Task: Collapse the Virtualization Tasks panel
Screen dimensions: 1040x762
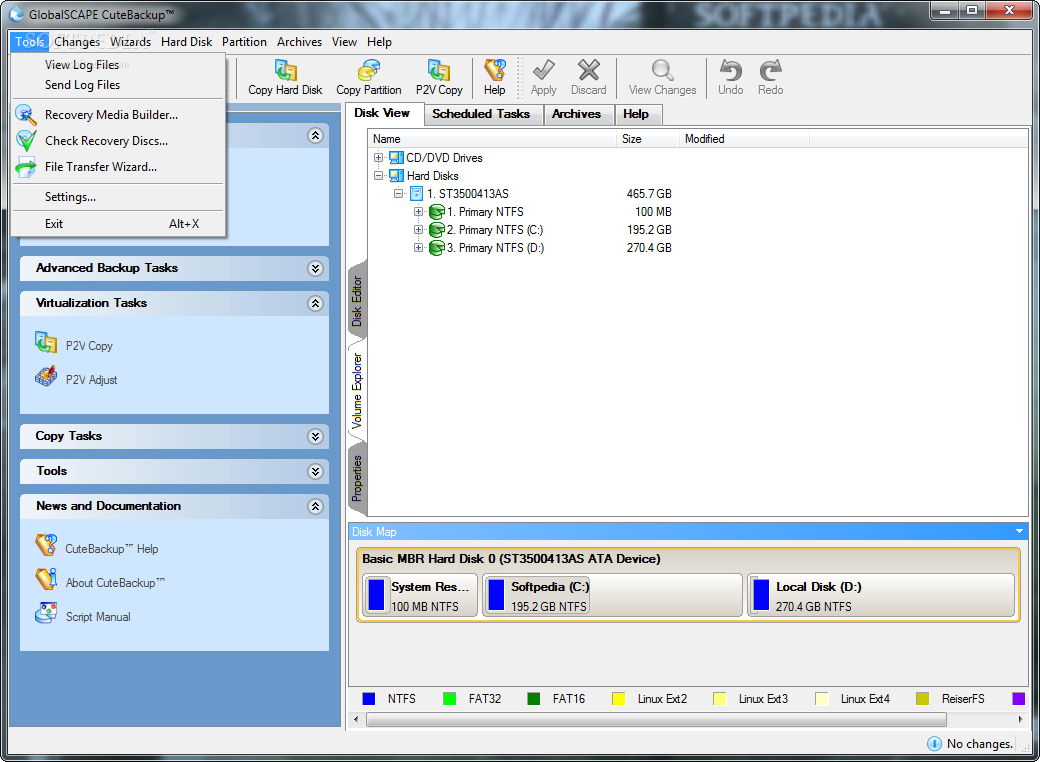Action: [x=315, y=303]
